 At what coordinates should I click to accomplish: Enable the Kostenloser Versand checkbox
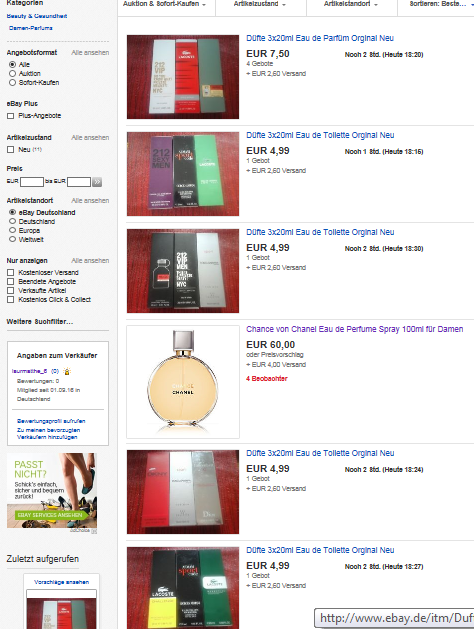11,272
